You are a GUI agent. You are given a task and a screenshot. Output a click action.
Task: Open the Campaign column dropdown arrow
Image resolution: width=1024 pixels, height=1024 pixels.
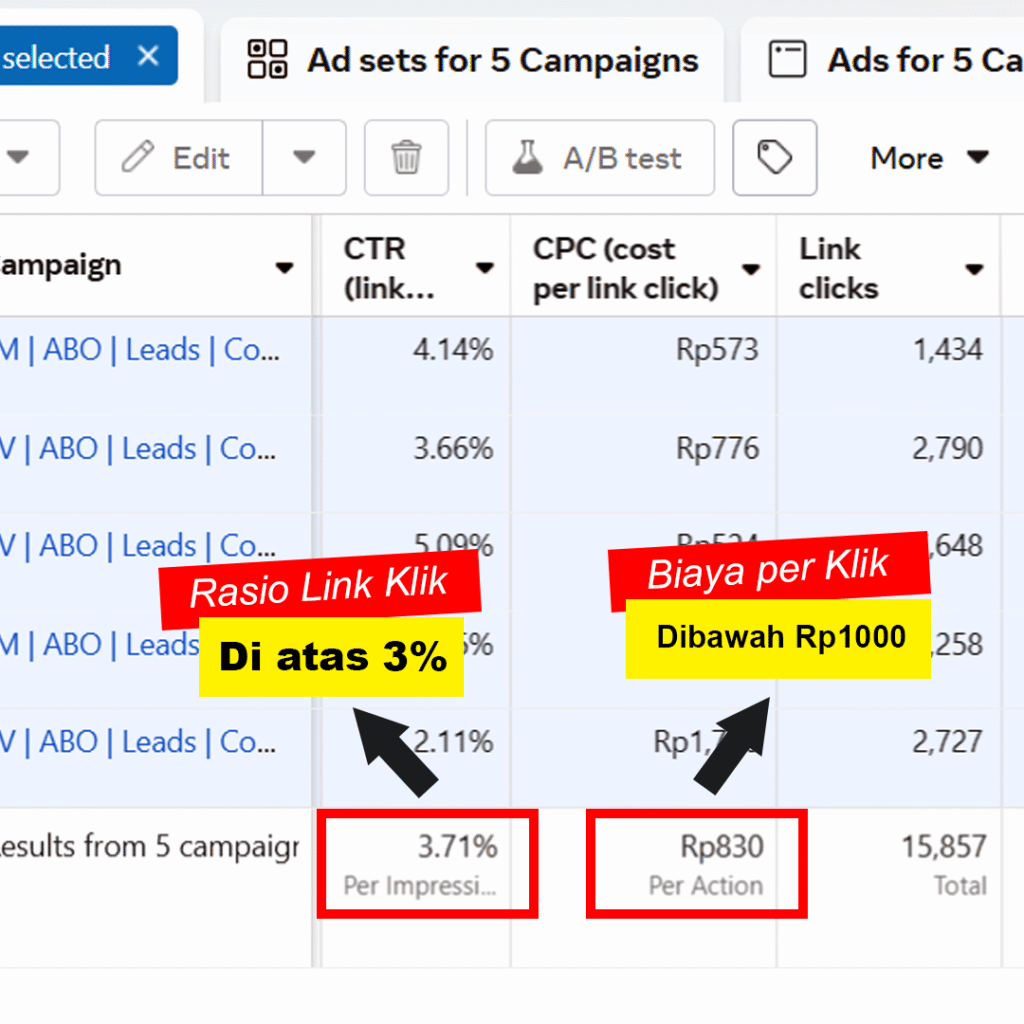[x=284, y=267]
